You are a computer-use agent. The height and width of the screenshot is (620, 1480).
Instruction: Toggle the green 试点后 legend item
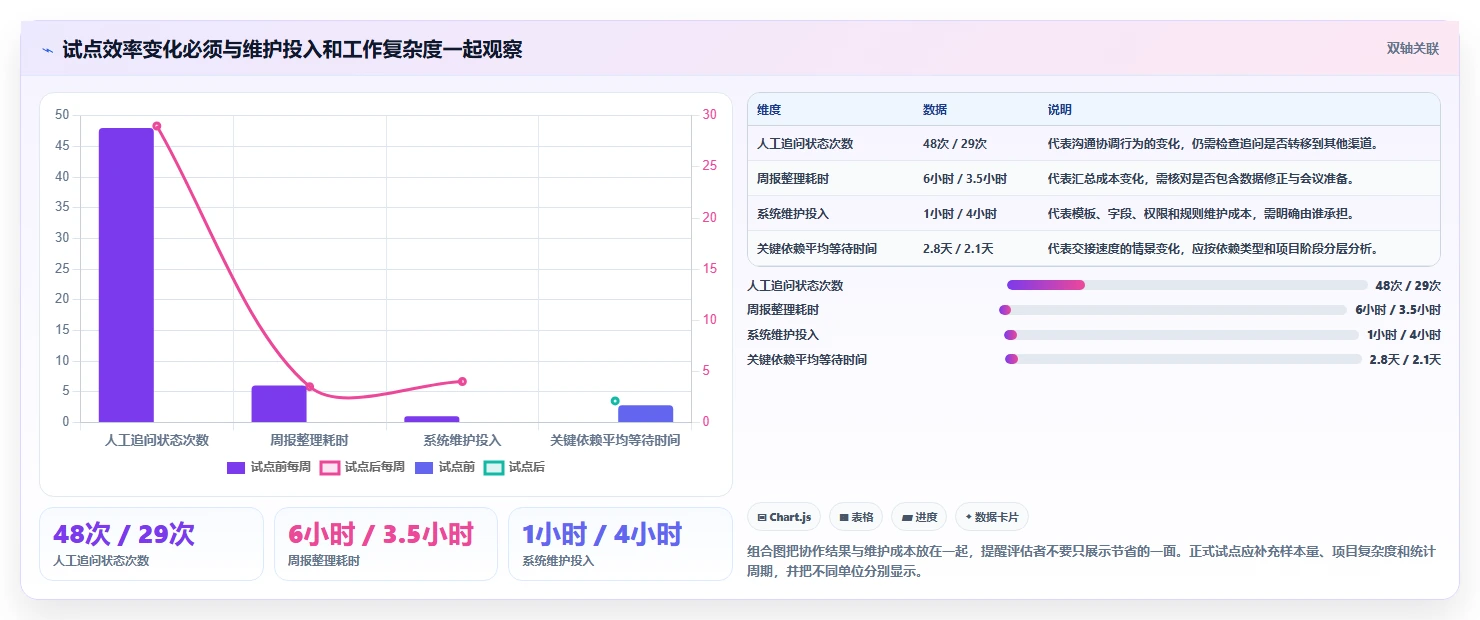514,467
